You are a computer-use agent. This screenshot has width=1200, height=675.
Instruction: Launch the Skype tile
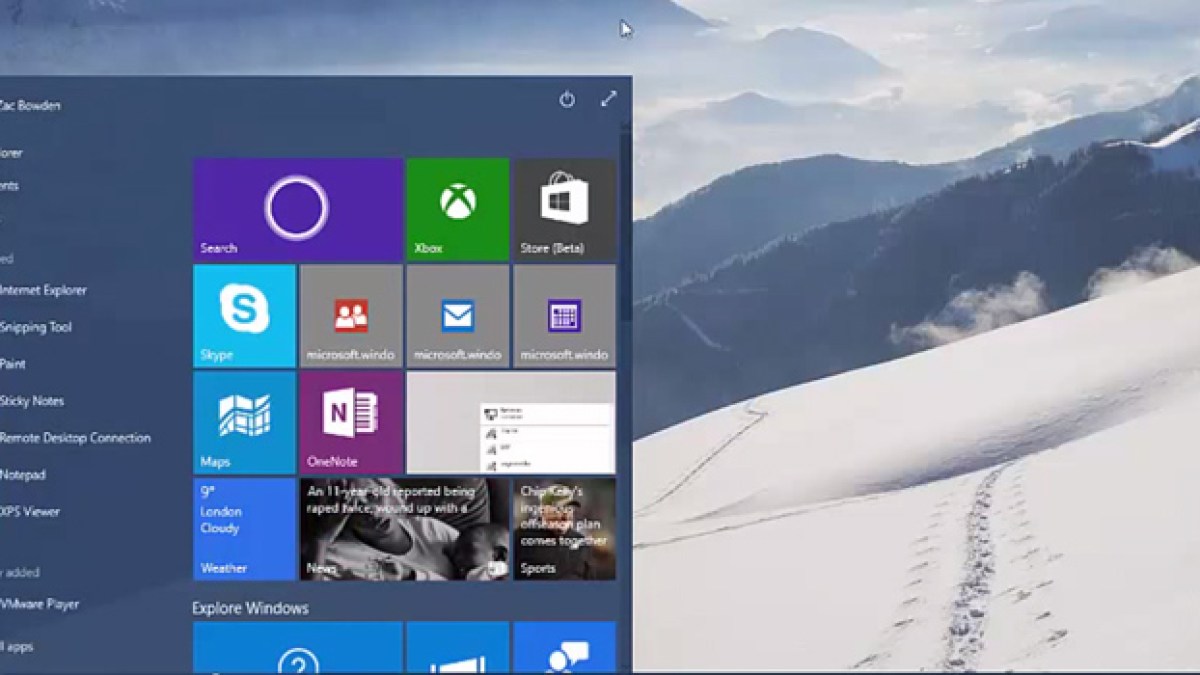coord(244,316)
